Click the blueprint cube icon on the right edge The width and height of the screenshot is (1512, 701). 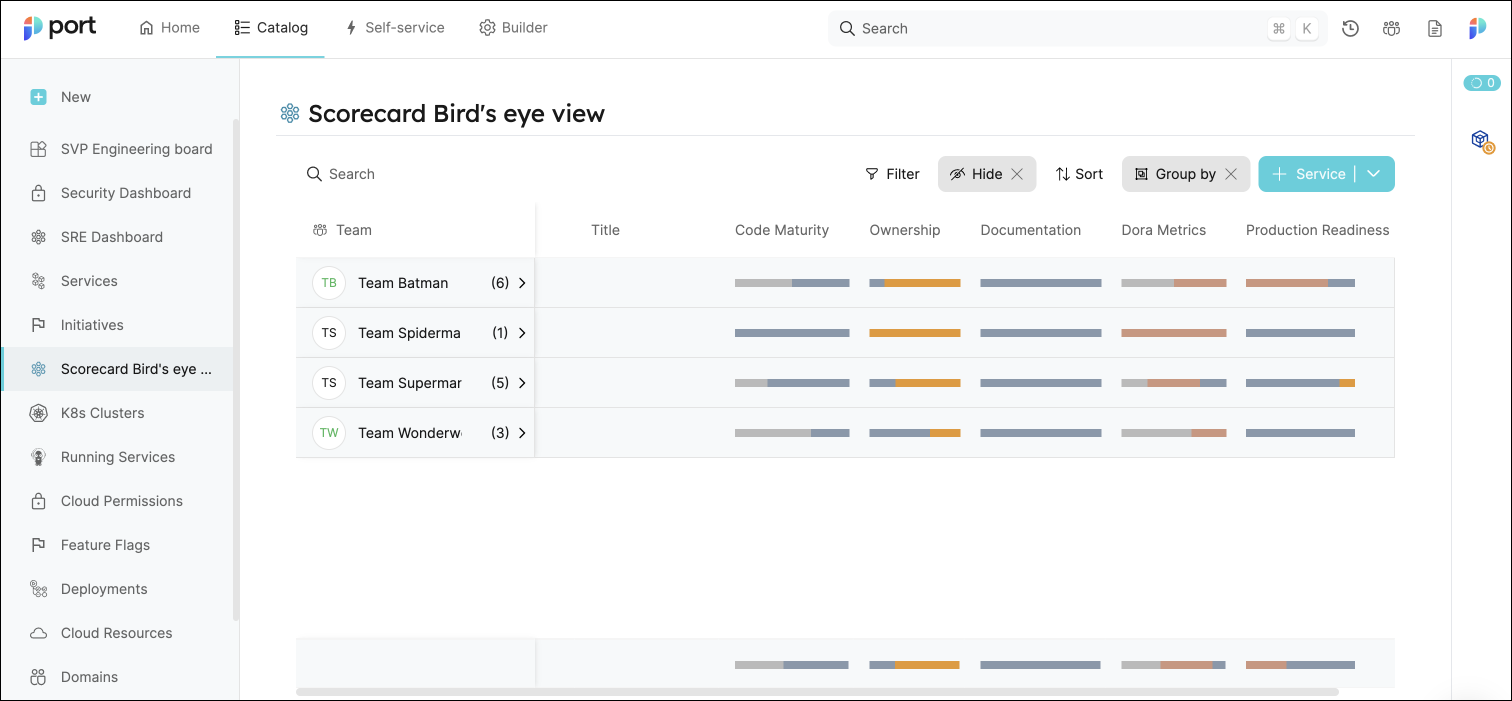(1479, 140)
